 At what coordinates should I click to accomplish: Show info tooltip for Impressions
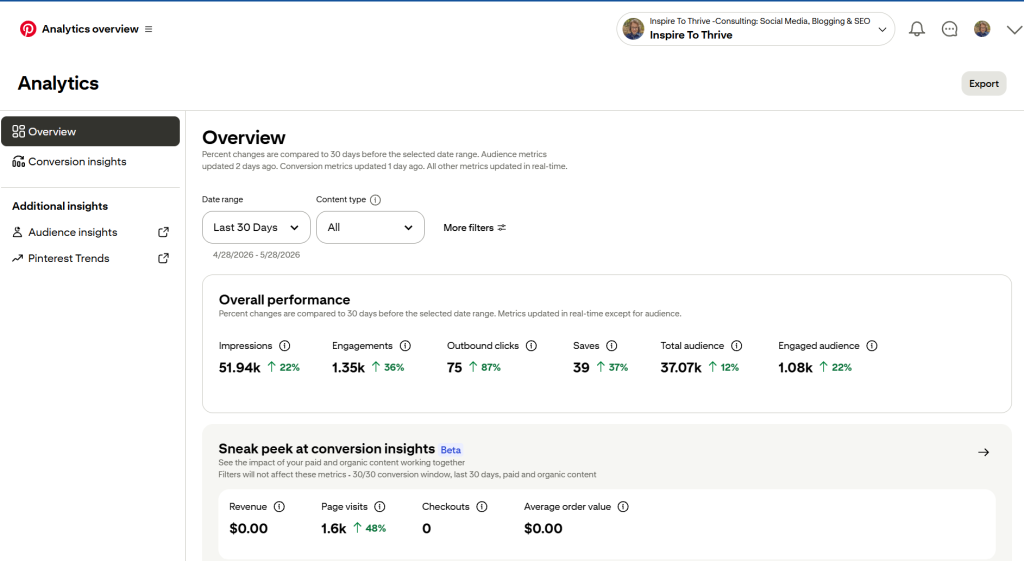tap(285, 345)
